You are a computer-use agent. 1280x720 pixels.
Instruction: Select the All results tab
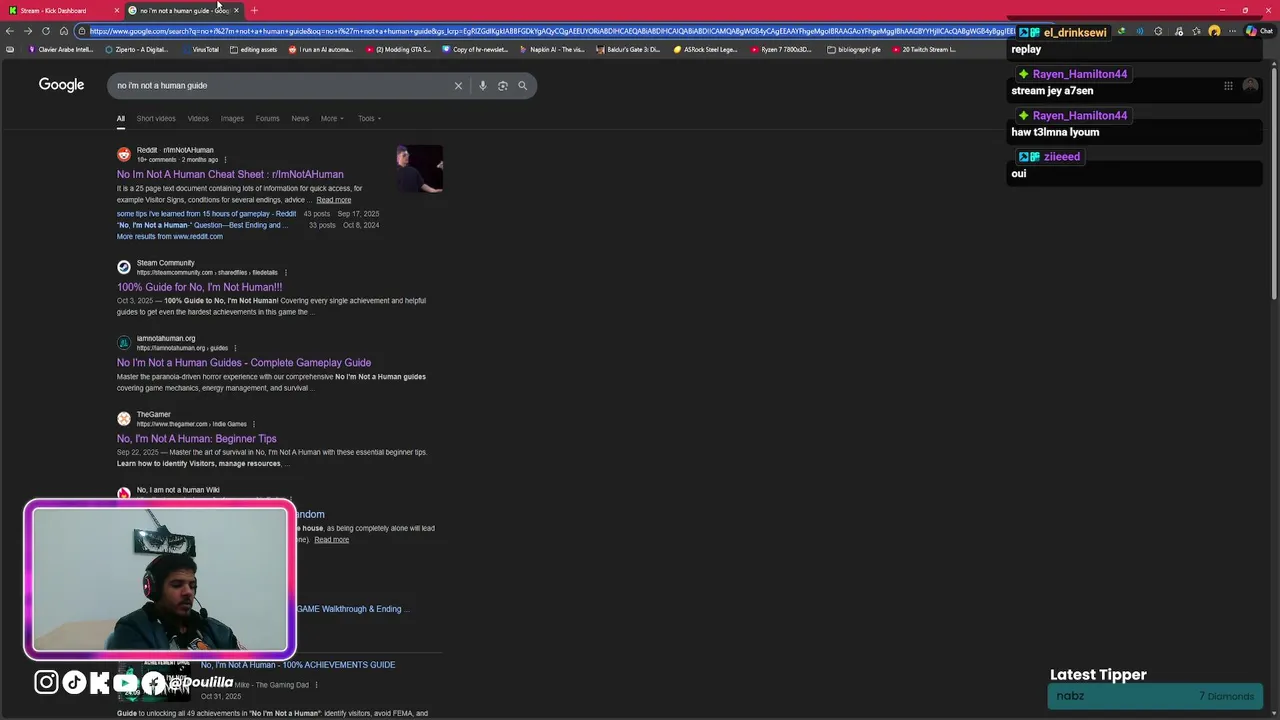[x=120, y=118]
